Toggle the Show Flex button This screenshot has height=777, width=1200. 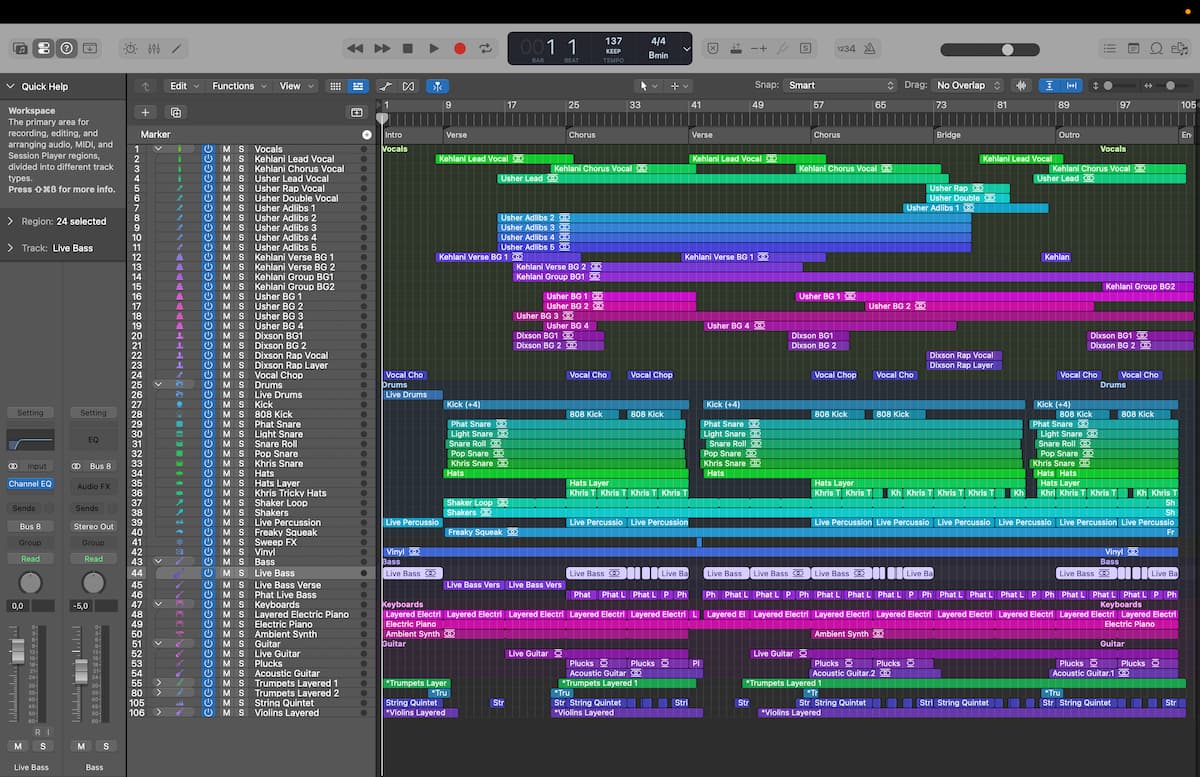[x=409, y=86]
